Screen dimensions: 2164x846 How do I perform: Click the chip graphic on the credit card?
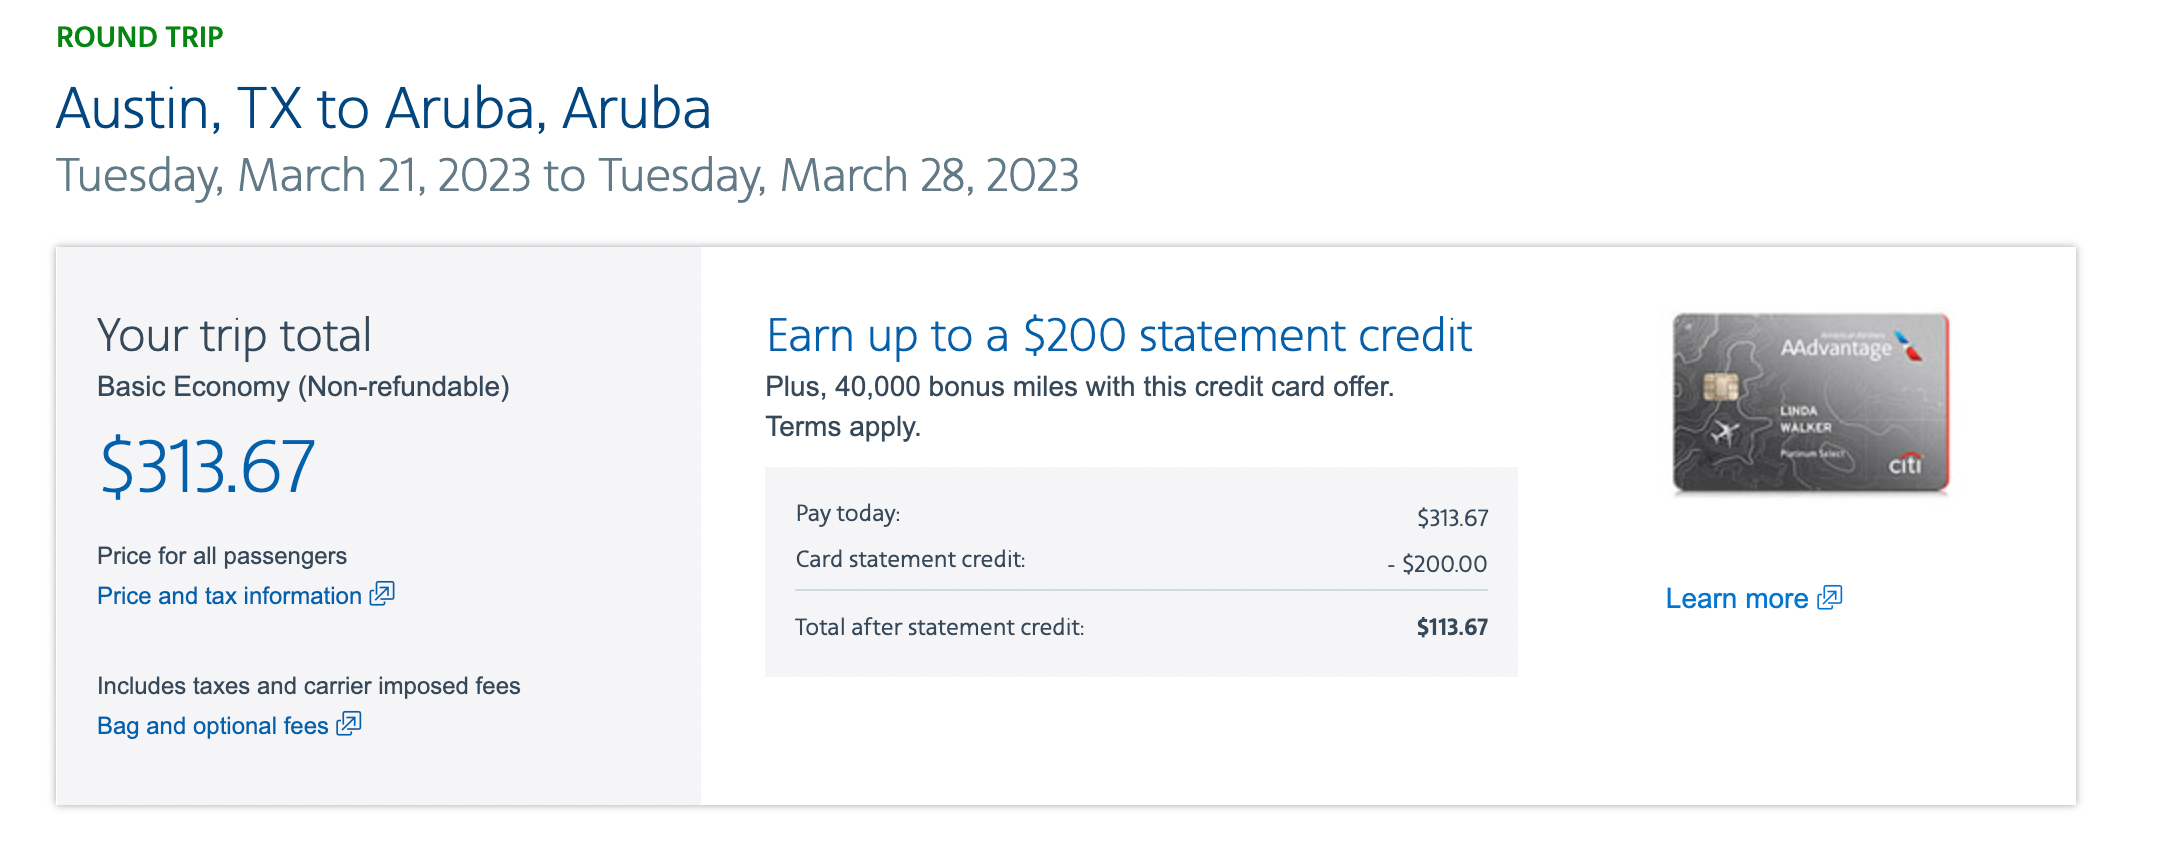click(1720, 386)
